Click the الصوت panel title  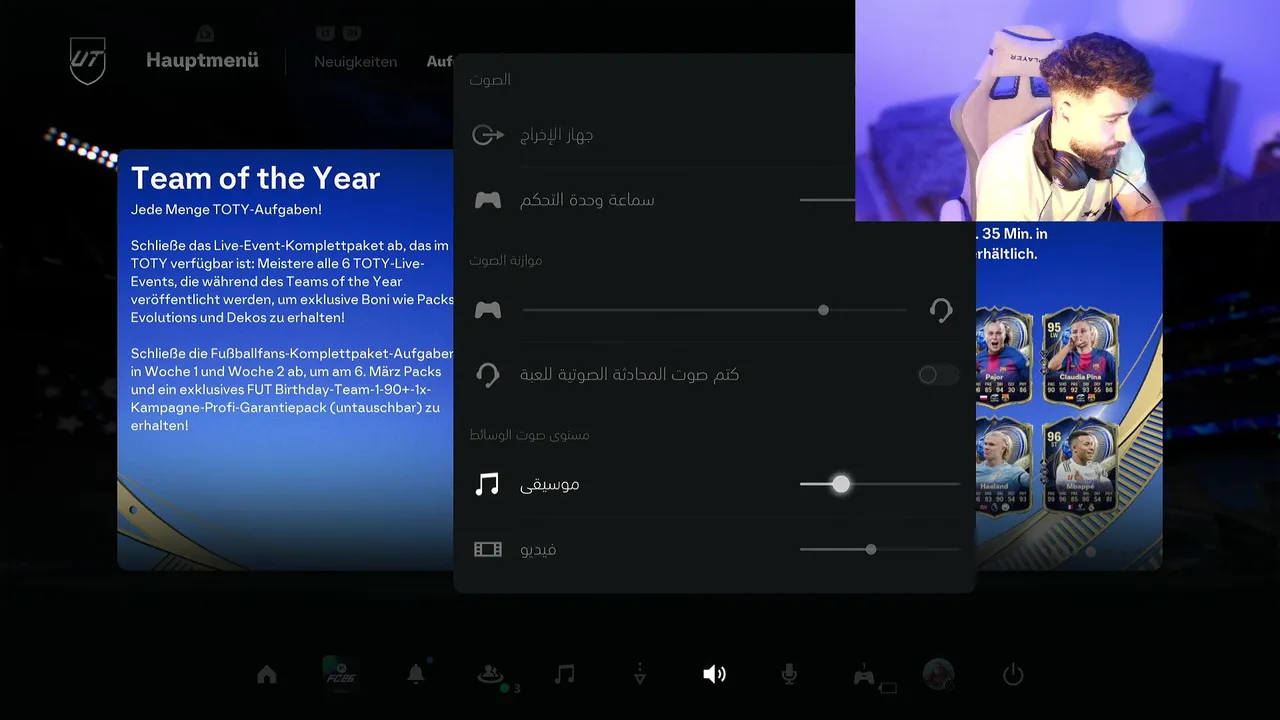[x=490, y=79]
